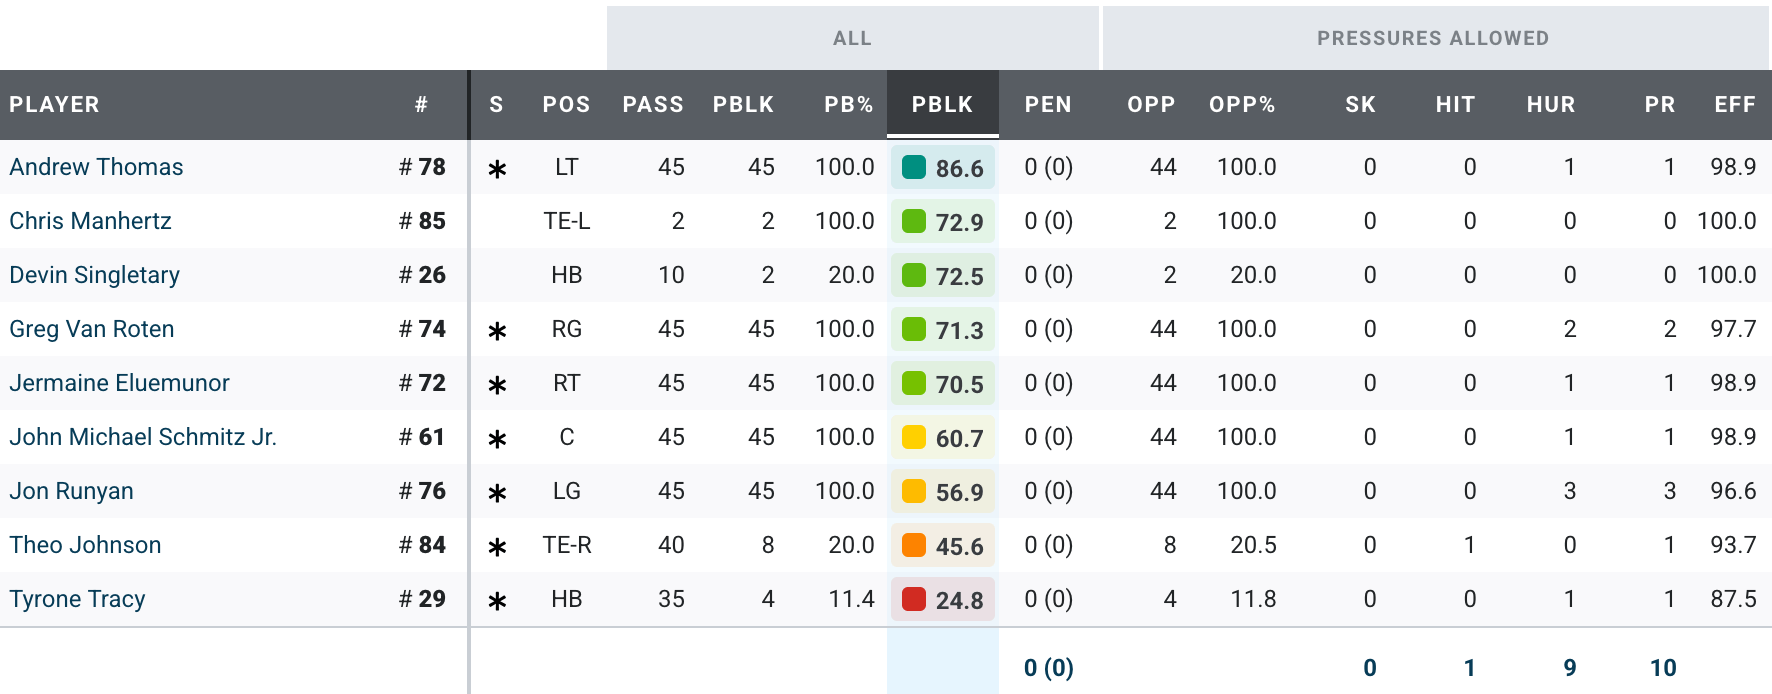This screenshot has height=694, width=1772.
Task: Click Andrew Thomas starter asterisk icon
Action: coord(497,169)
